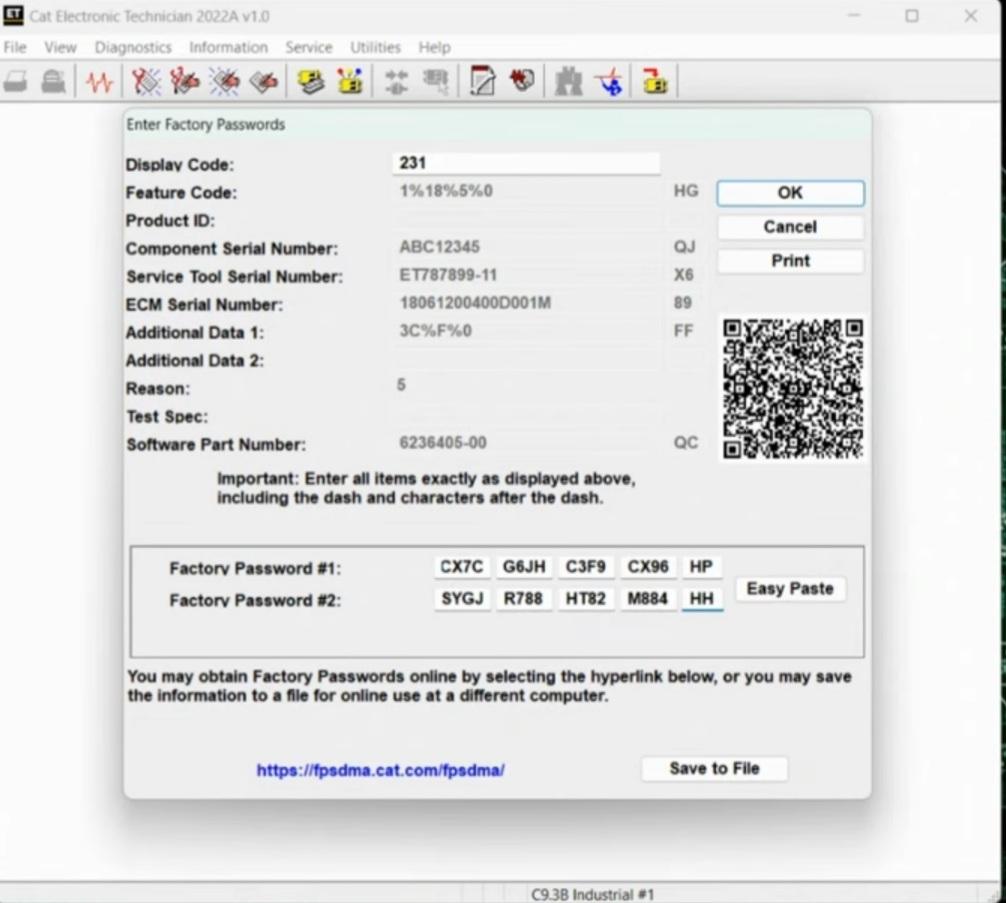Click the yellow ECM red-arrow icon at toolbar end

[x=655, y=82]
